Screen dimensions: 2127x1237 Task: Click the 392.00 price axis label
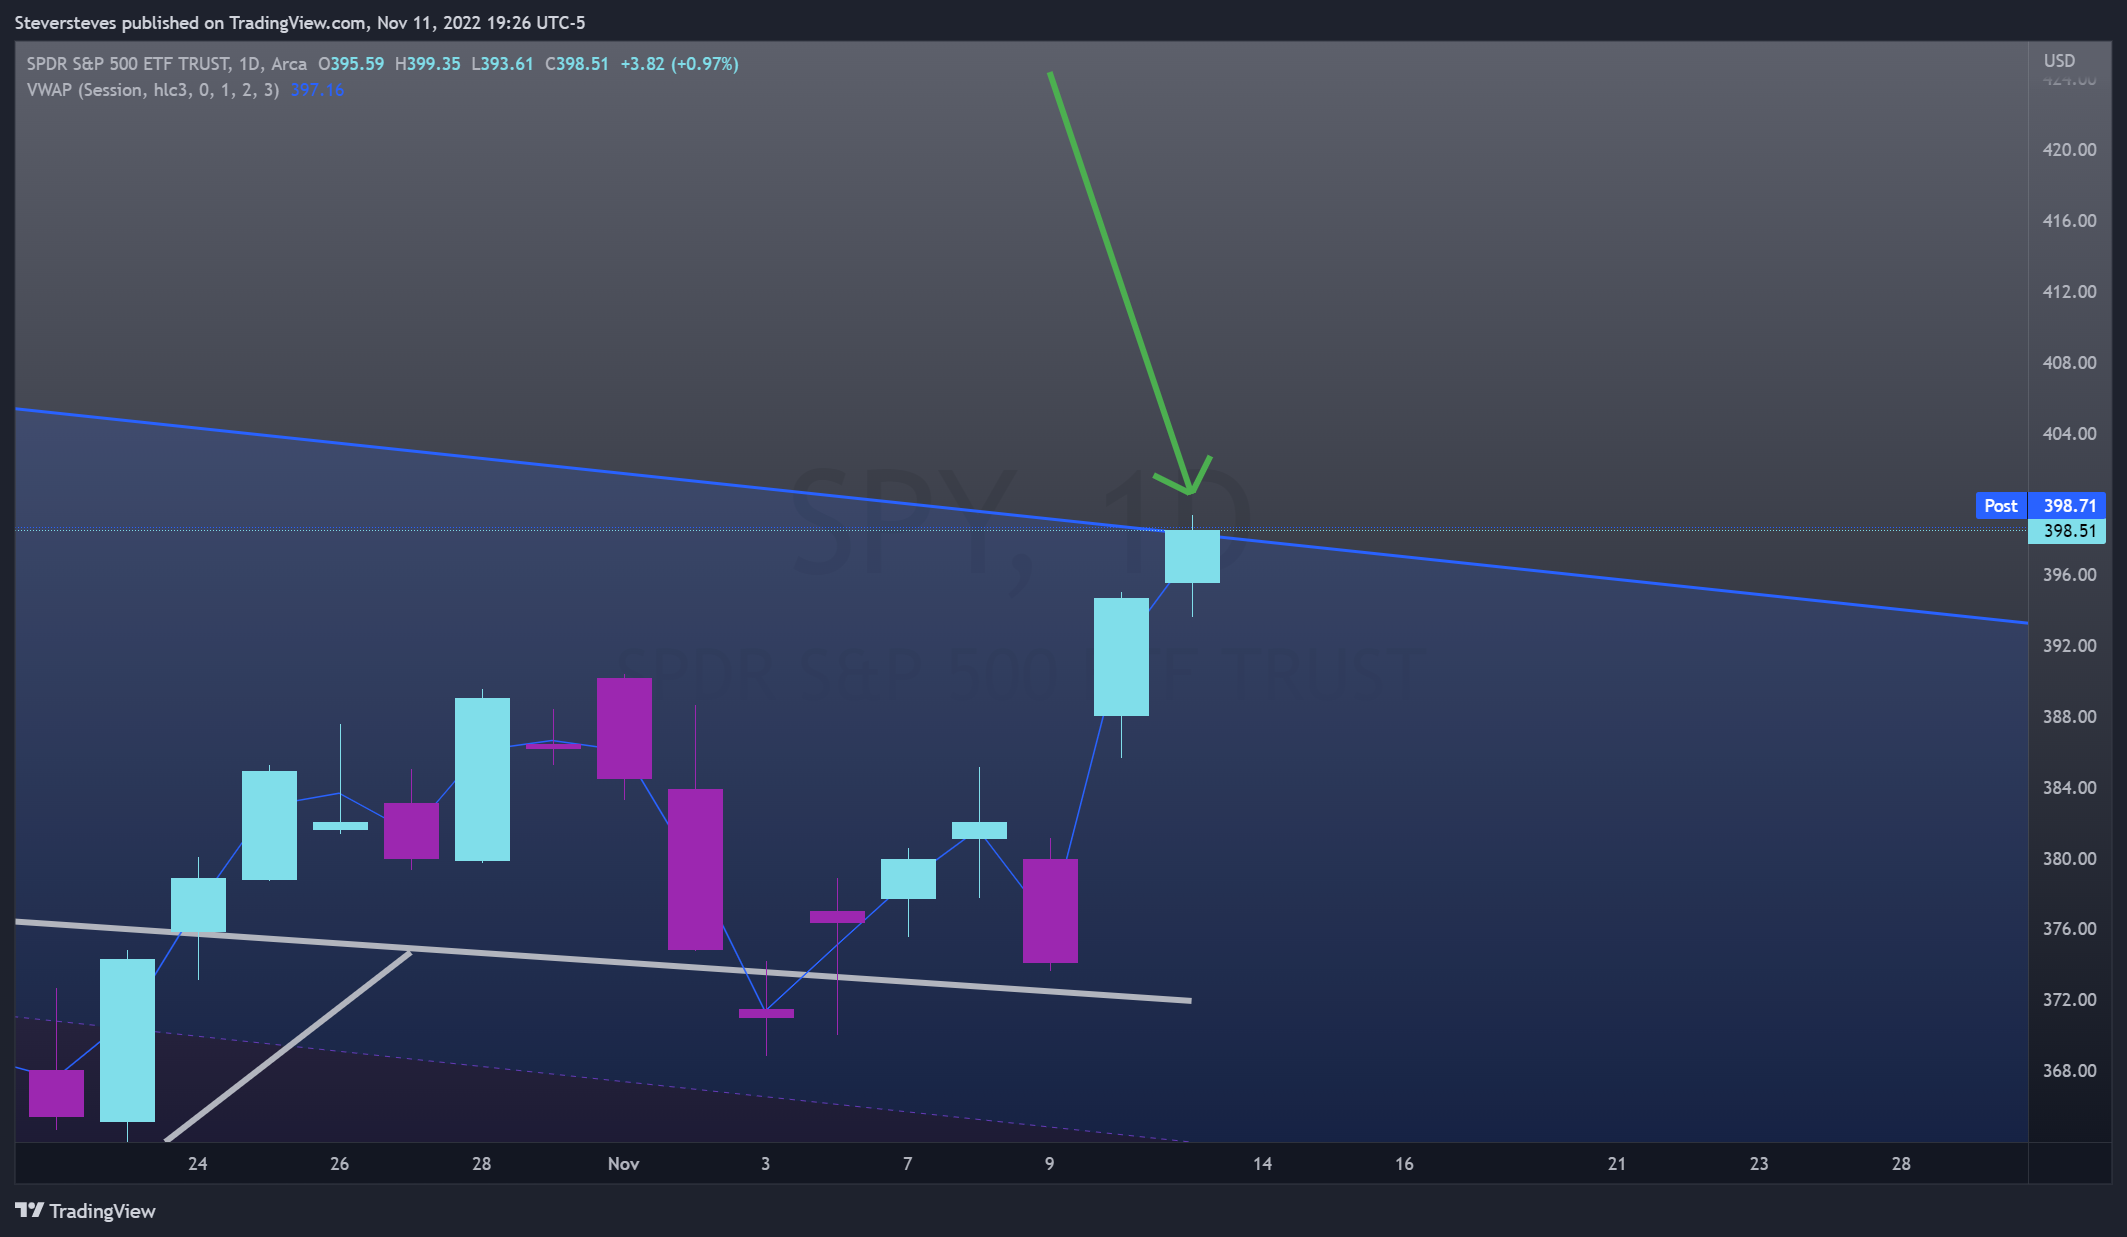[2069, 646]
